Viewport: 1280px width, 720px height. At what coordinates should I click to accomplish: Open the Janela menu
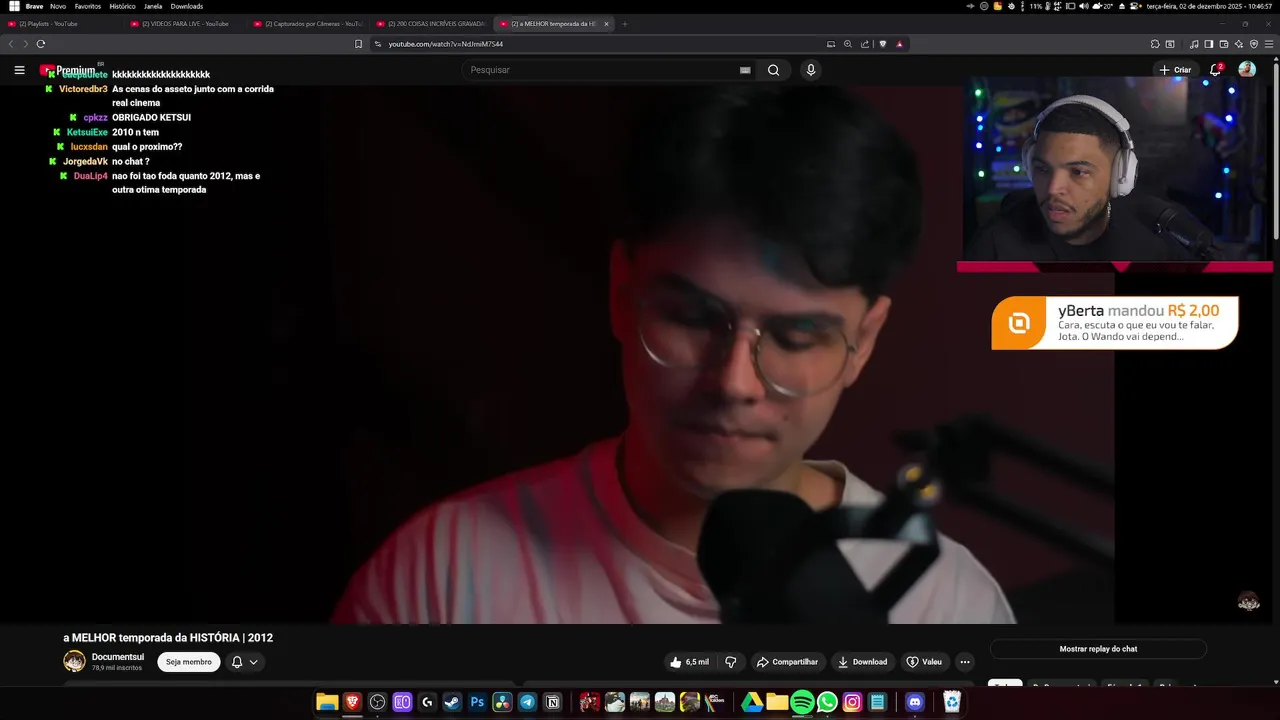point(153,6)
